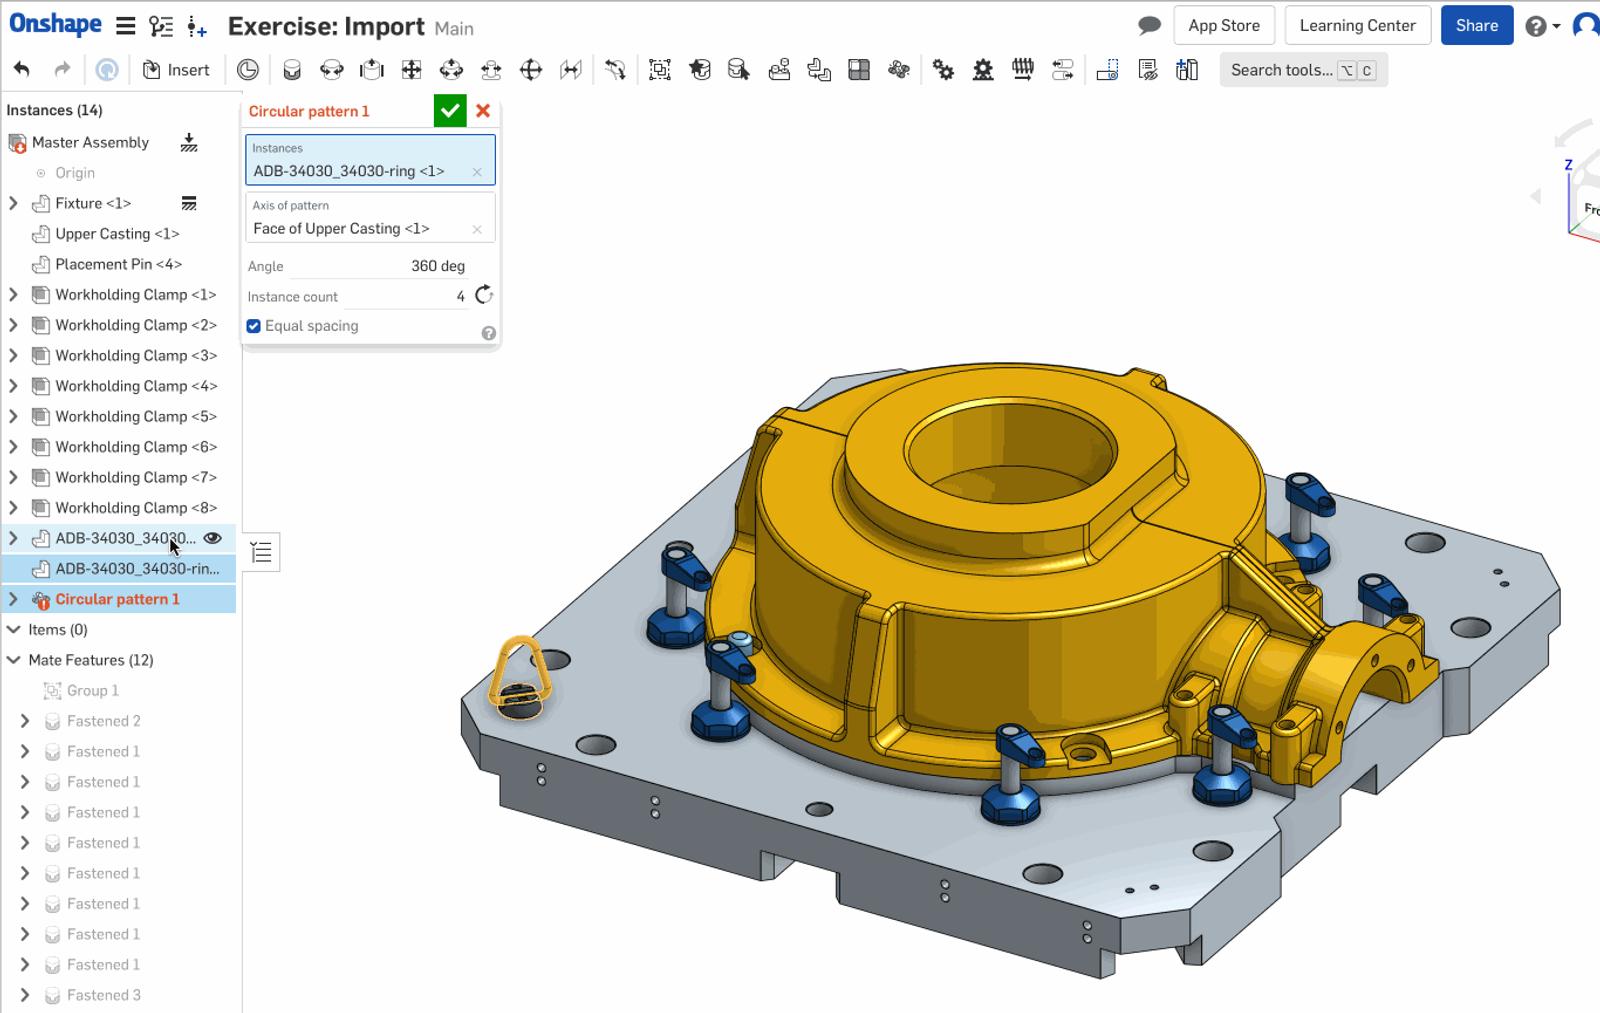Select the gear relation tool icon

pos(943,69)
